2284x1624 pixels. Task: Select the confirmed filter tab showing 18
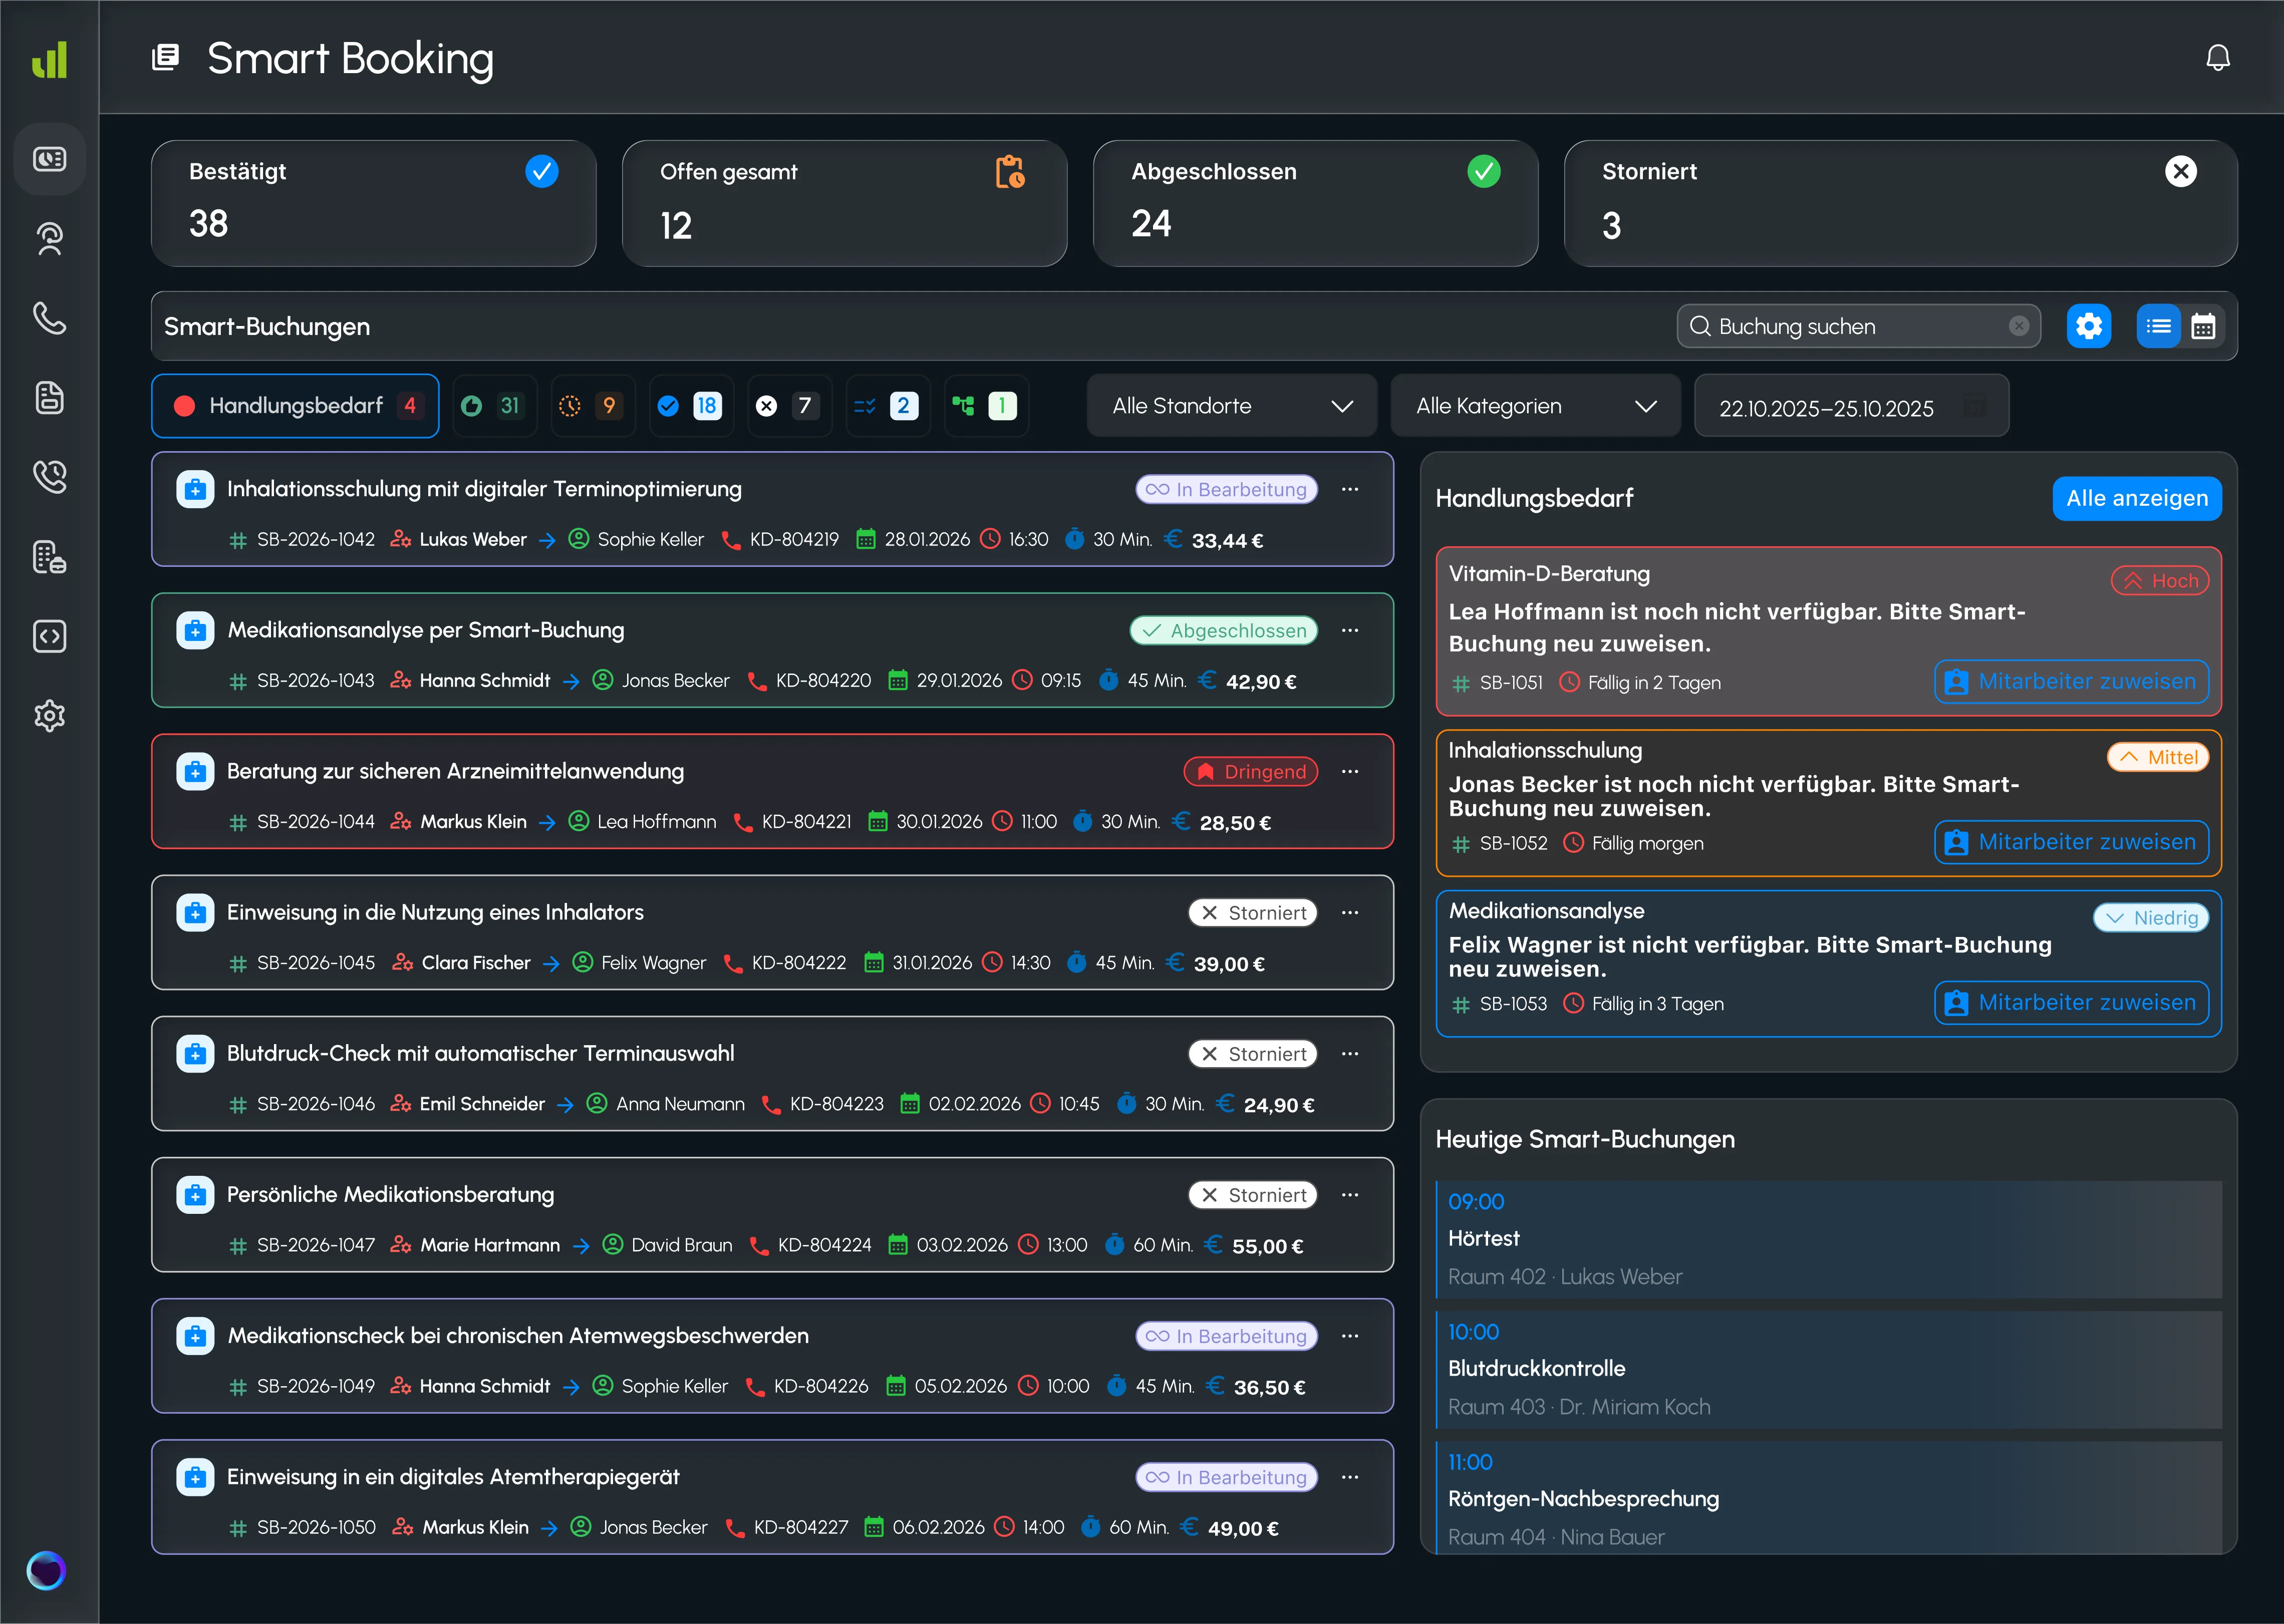click(691, 406)
